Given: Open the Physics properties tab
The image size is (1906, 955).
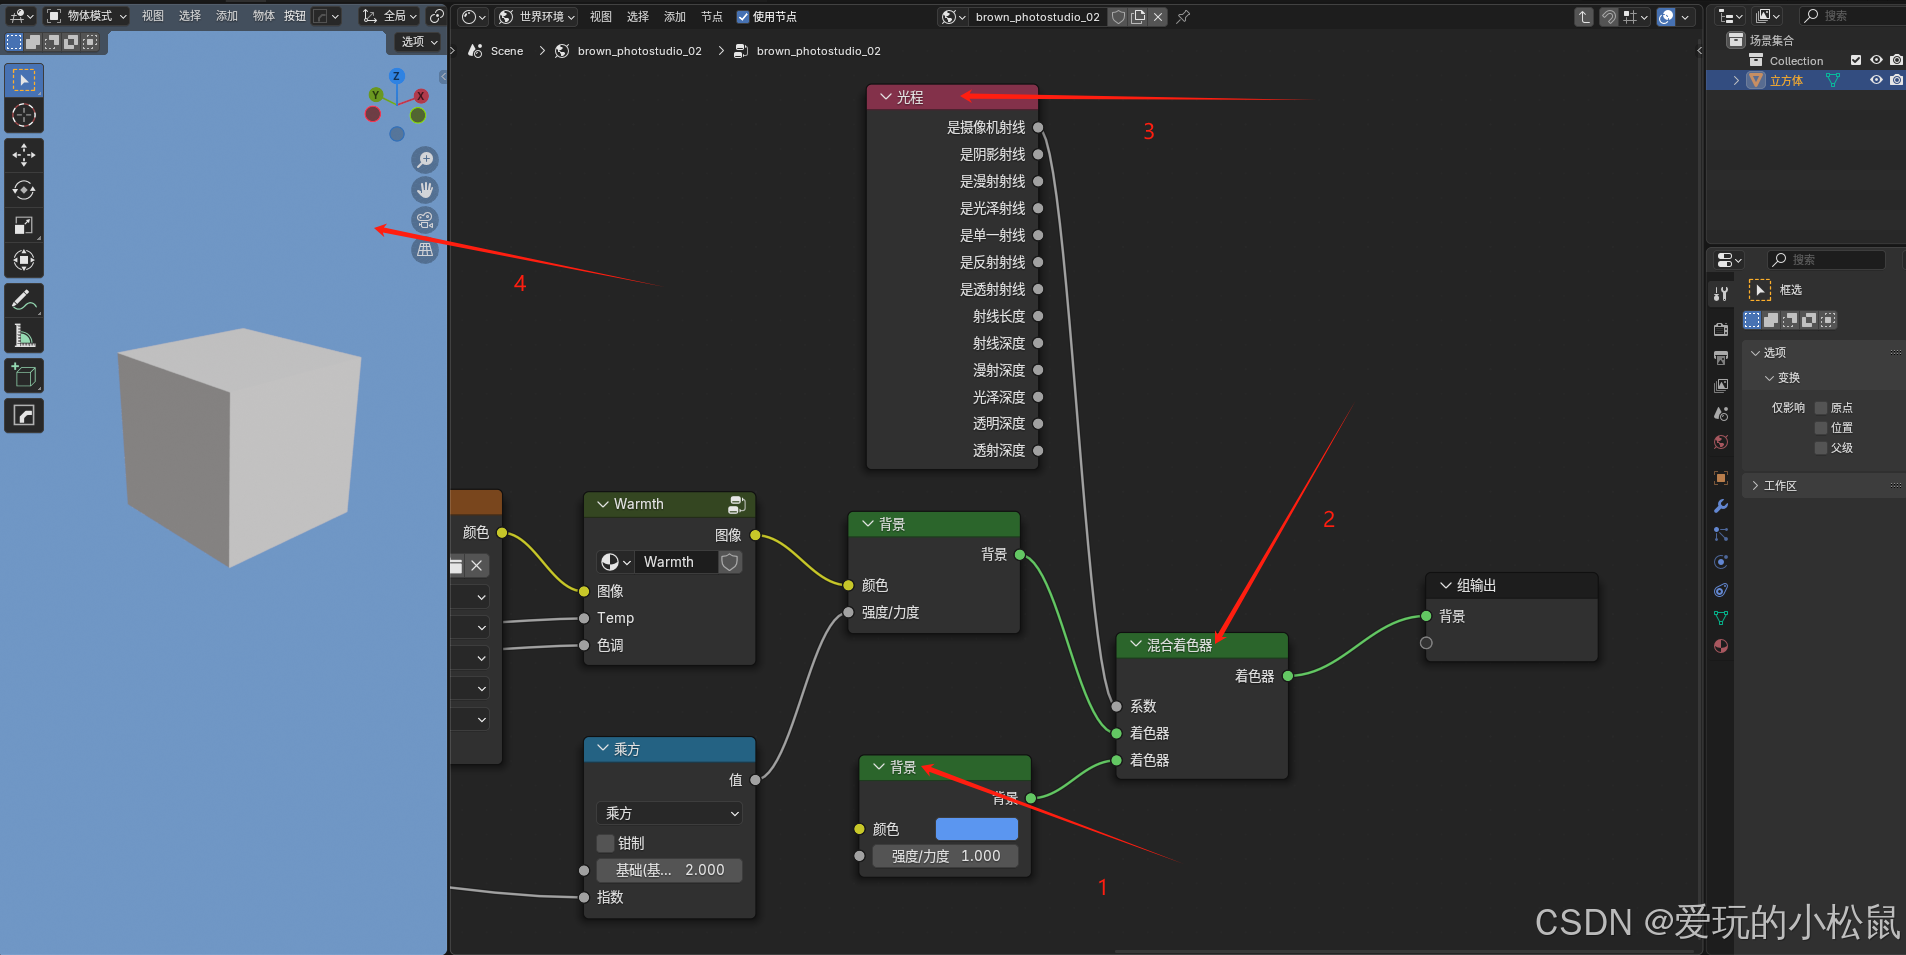Looking at the screenshot, I should point(1721,562).
